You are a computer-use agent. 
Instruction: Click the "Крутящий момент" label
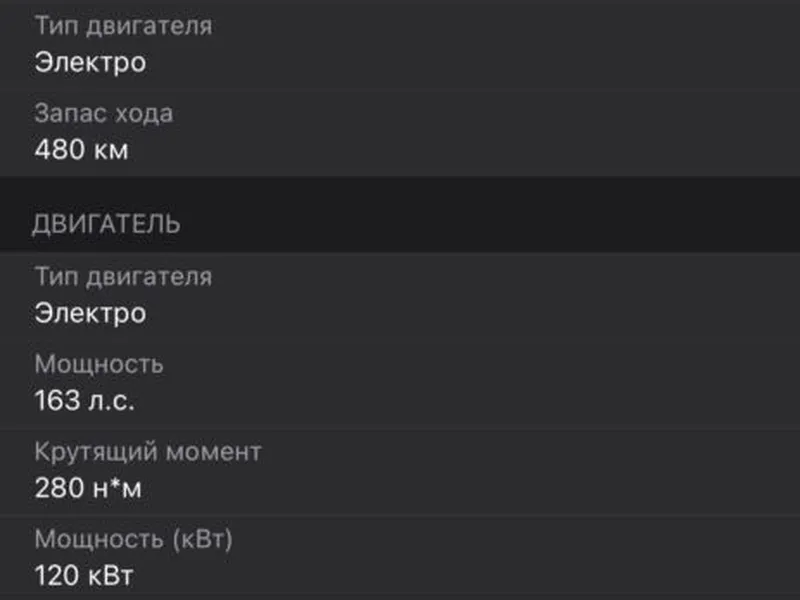[x=148, y=452]
